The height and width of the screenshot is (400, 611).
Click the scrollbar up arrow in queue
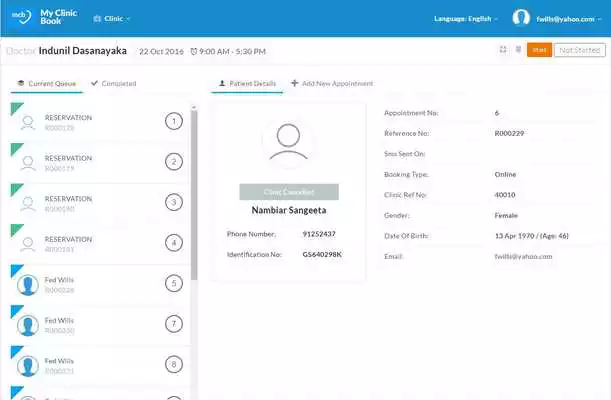pyautogui.click(x=194, y=107)
